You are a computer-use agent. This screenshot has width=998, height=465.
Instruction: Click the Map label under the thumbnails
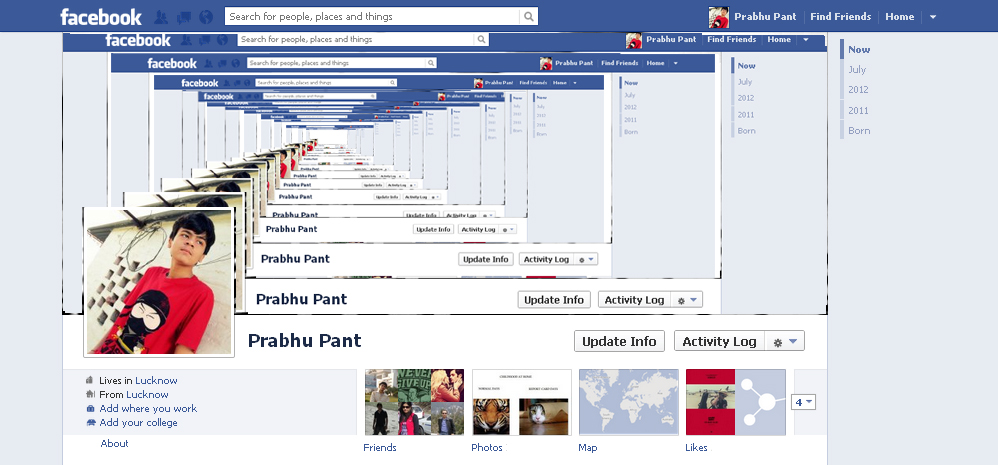tap(587, 448)
